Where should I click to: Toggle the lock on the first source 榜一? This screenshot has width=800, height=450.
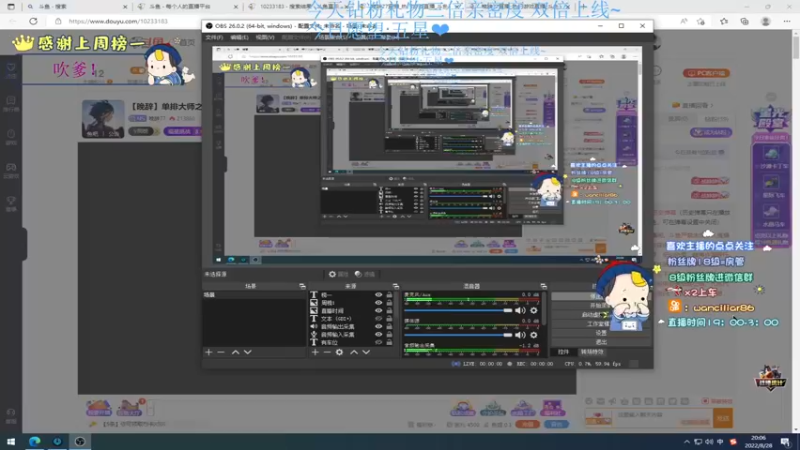click(x=389, y=295)
